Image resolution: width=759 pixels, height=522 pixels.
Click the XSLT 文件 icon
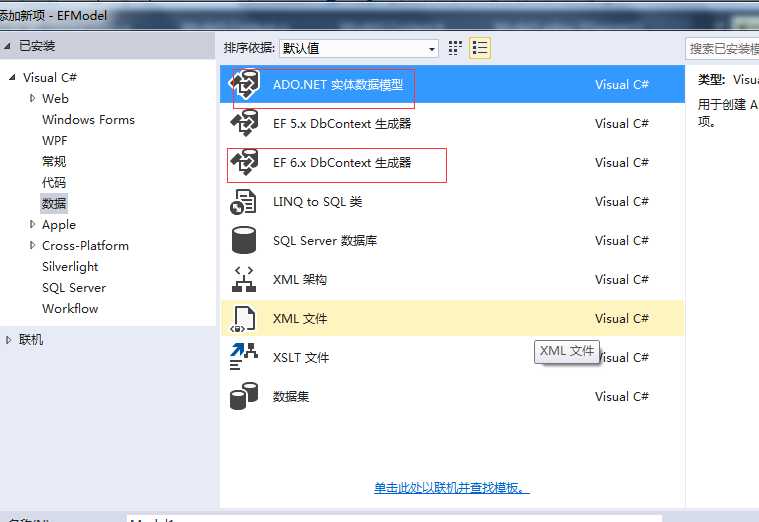pyautogui.click(x=243, y=357)
